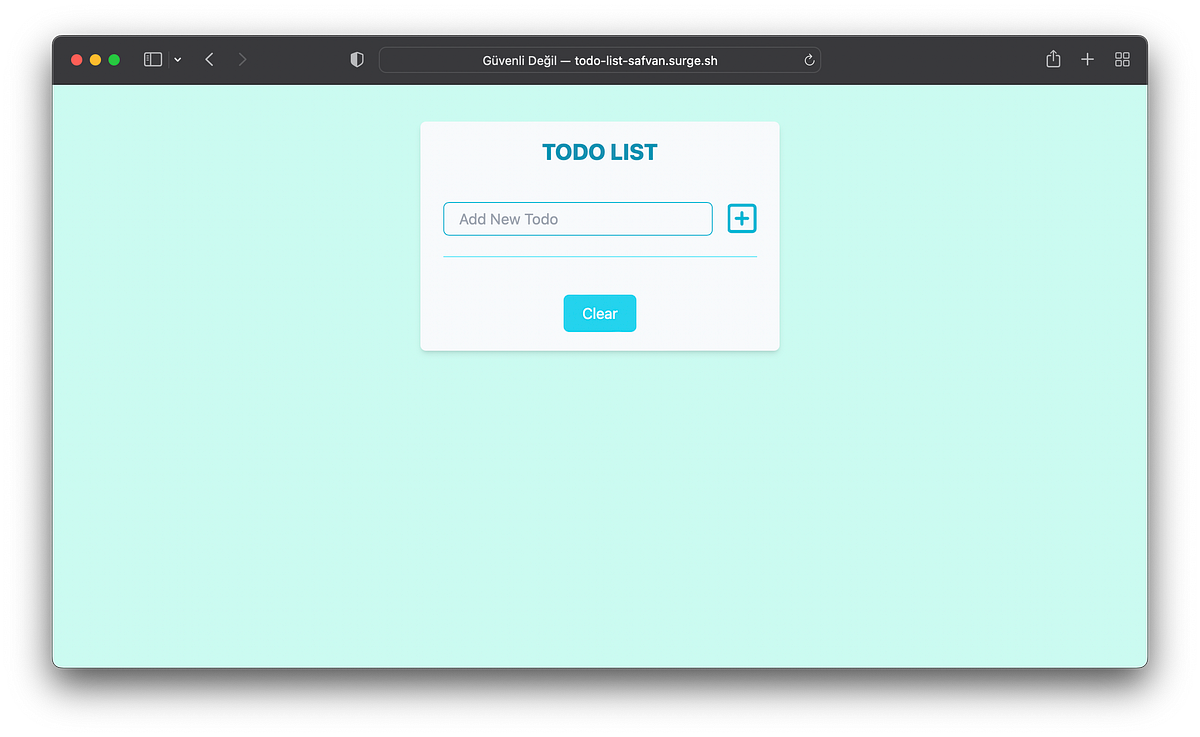Click the Add New Todo input field

tap(577, 218)
